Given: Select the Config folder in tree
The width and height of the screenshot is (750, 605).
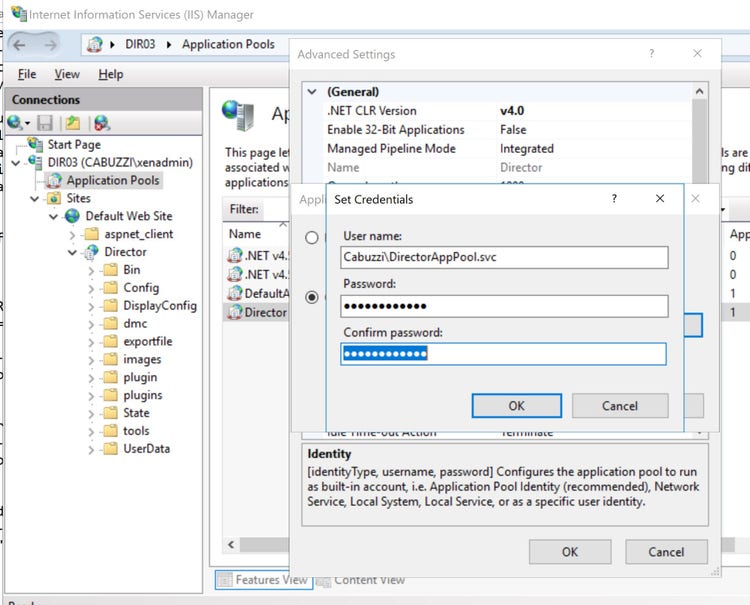Looking at the screenshot, I should tap(141, 287).
